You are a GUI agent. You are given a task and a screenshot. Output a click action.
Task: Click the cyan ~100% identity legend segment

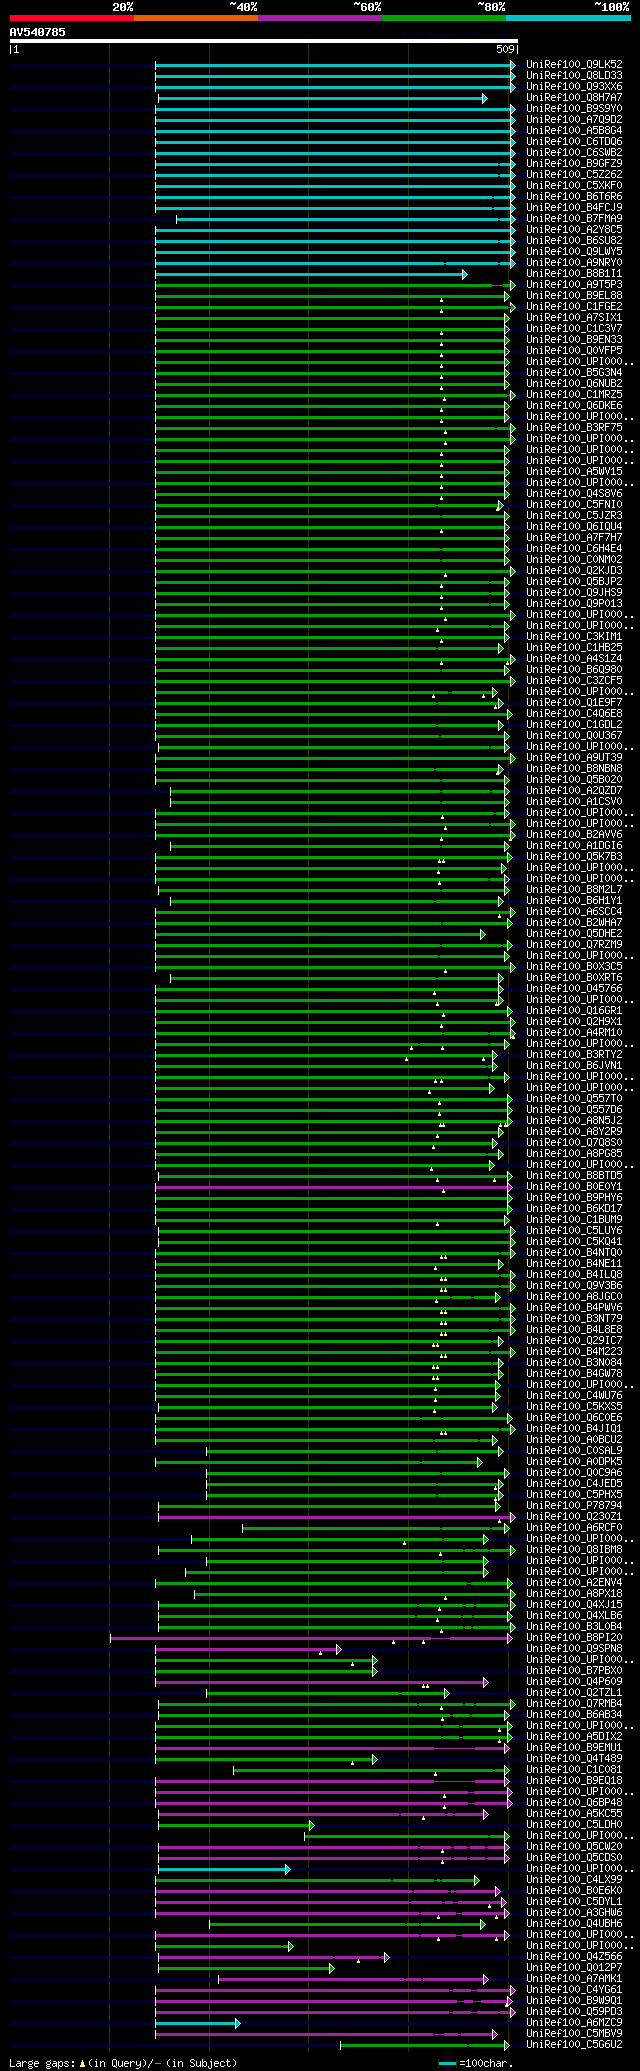click(x=568, y=18)
